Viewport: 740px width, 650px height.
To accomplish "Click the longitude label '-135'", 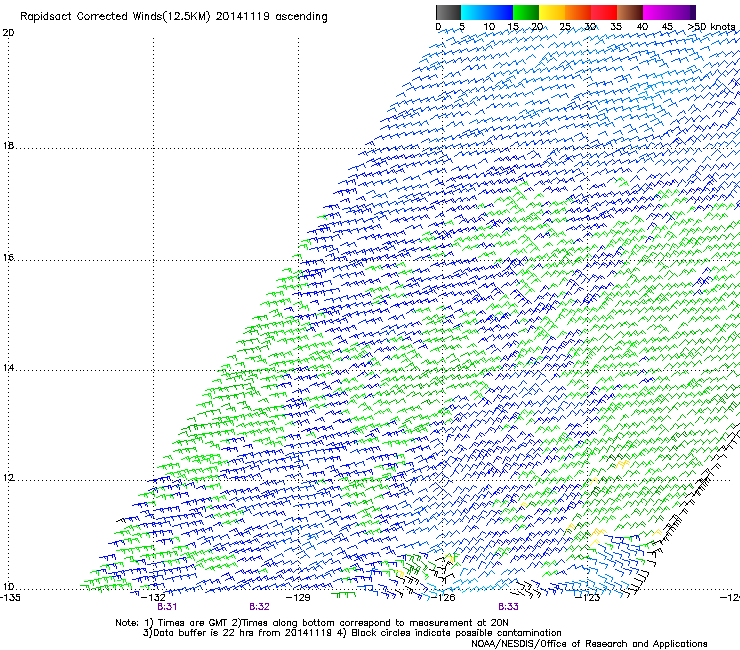I will [x=10, y=597].
